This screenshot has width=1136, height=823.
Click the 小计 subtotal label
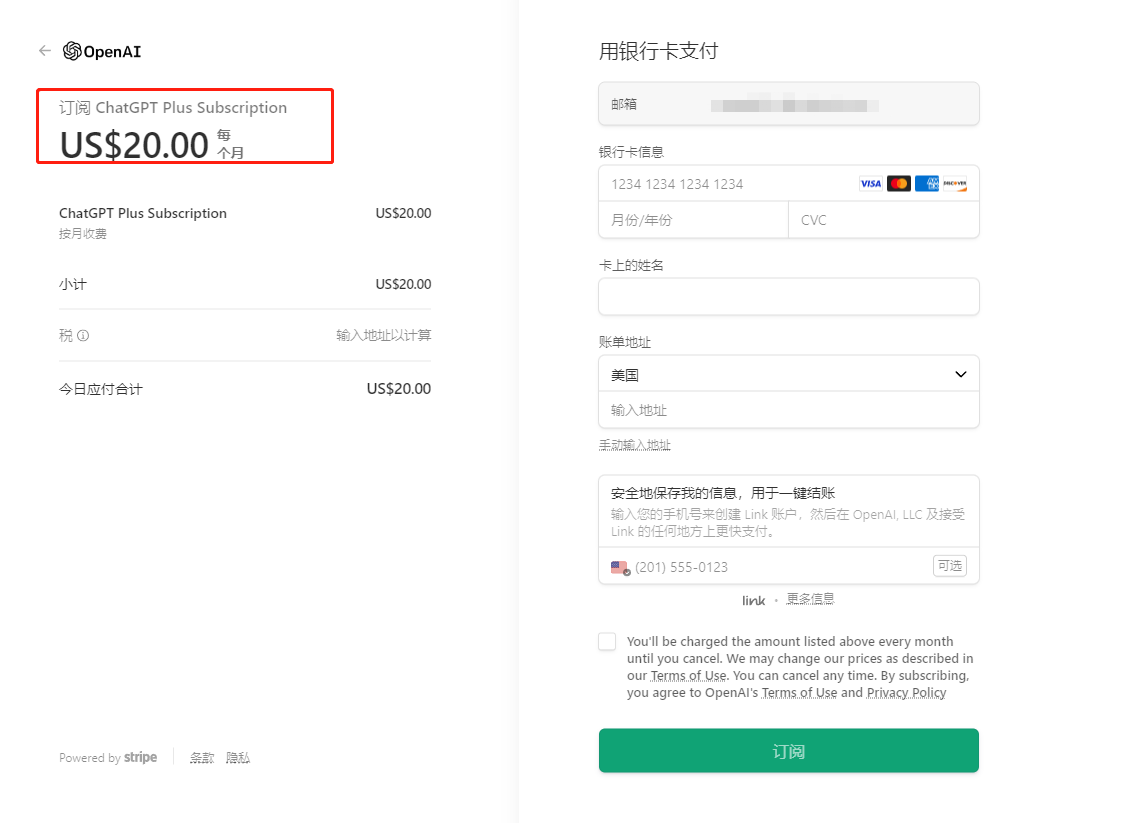click(x=72, y=284)
